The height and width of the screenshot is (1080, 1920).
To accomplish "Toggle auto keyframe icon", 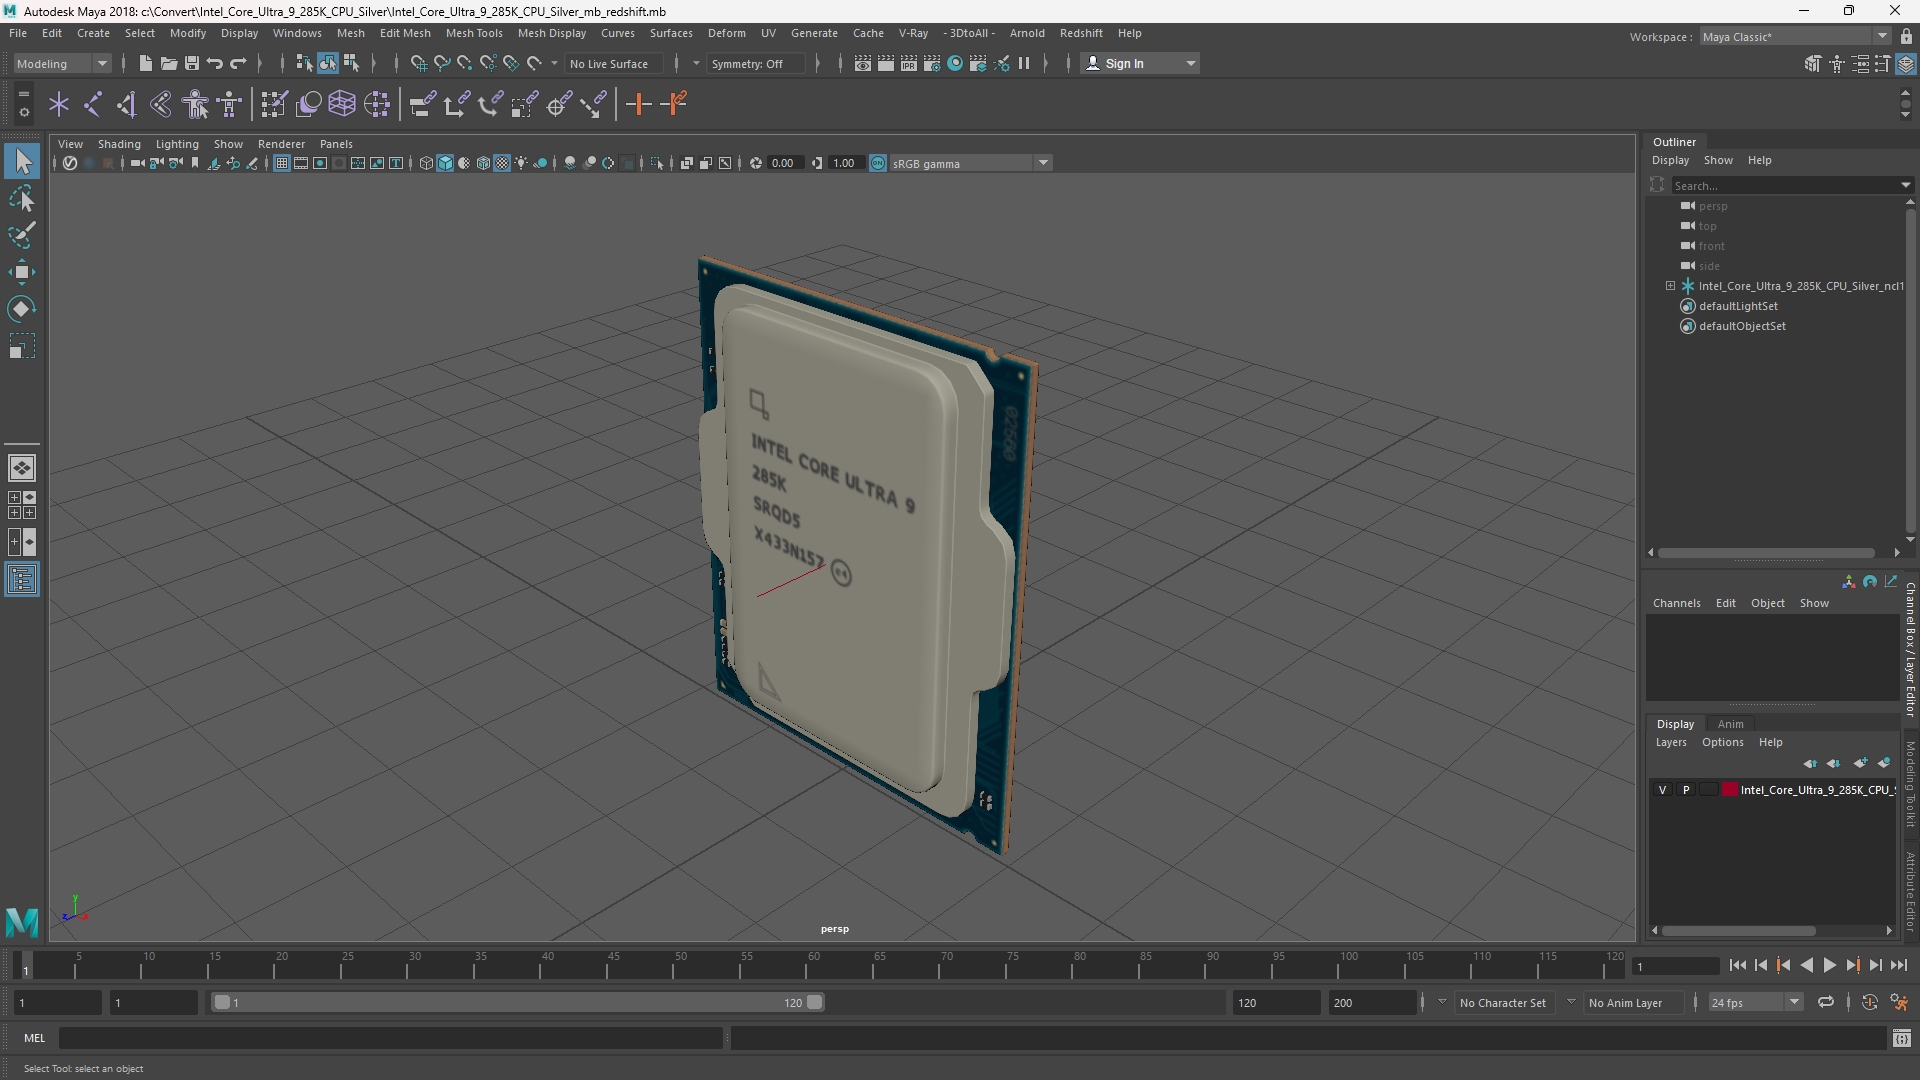I will (1869, 1002).
